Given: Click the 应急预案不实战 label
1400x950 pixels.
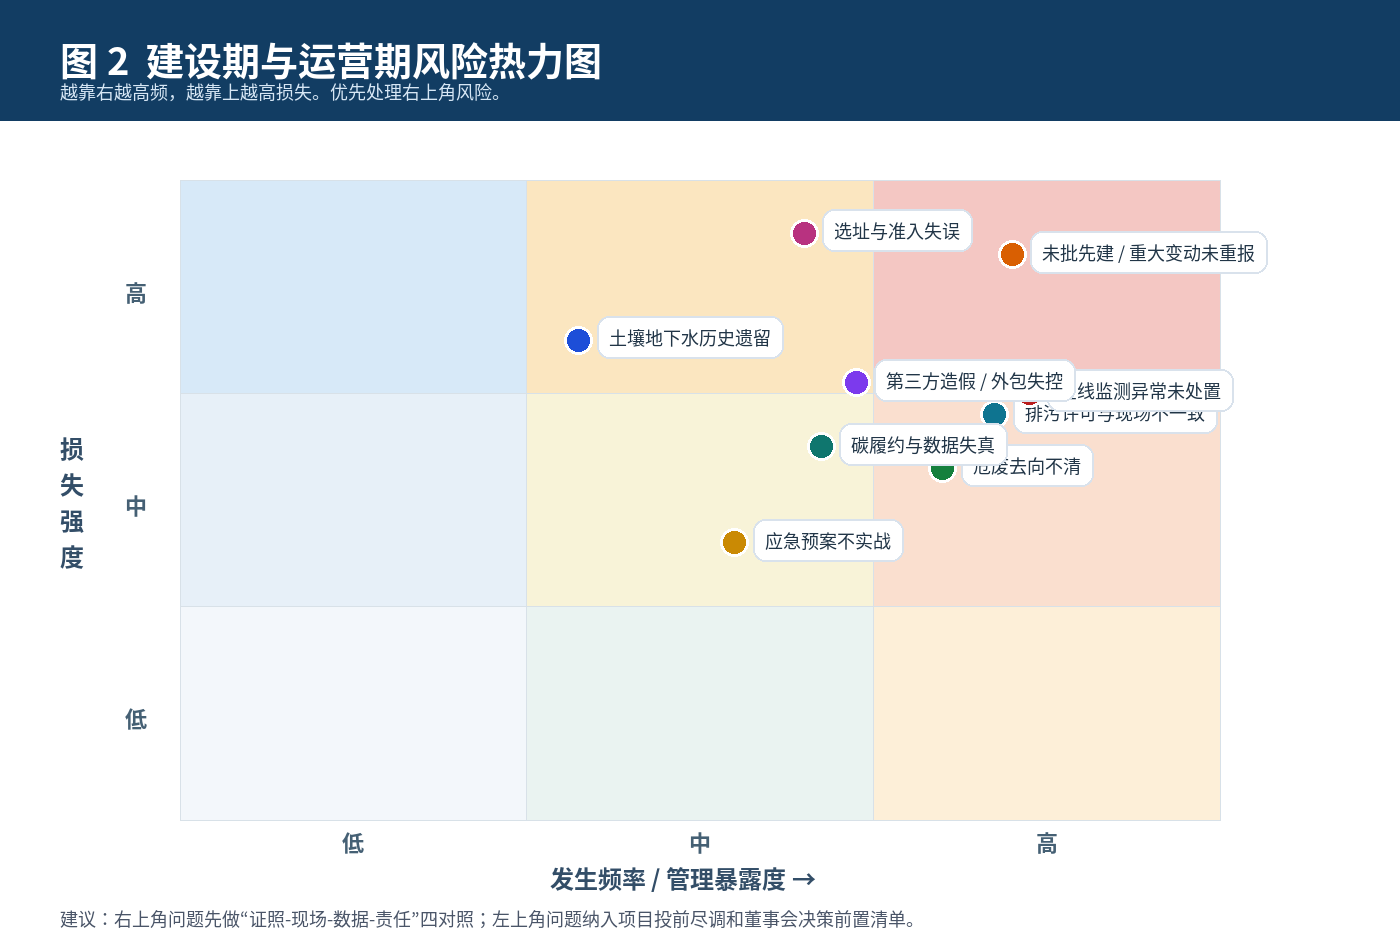Looking at the screenshot, I should (827, 542).
